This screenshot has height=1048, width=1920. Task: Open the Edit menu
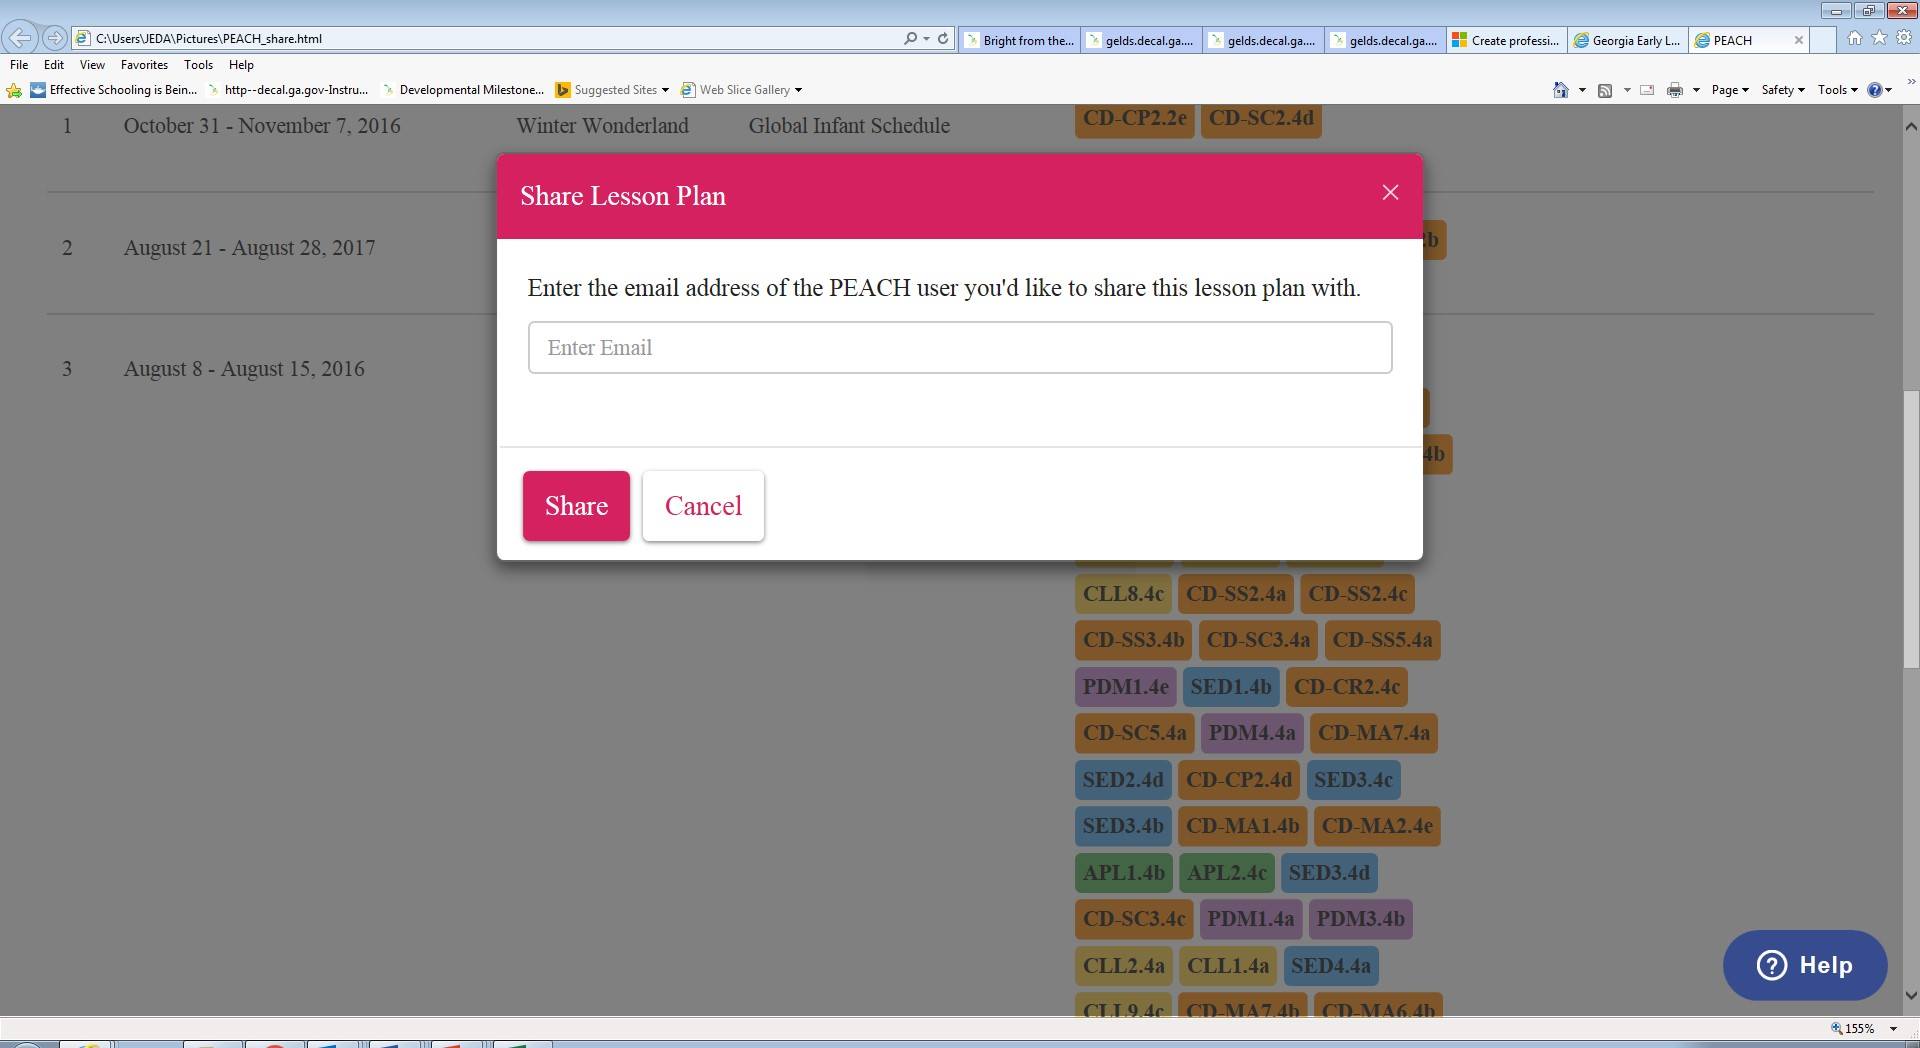coord(54,64)
